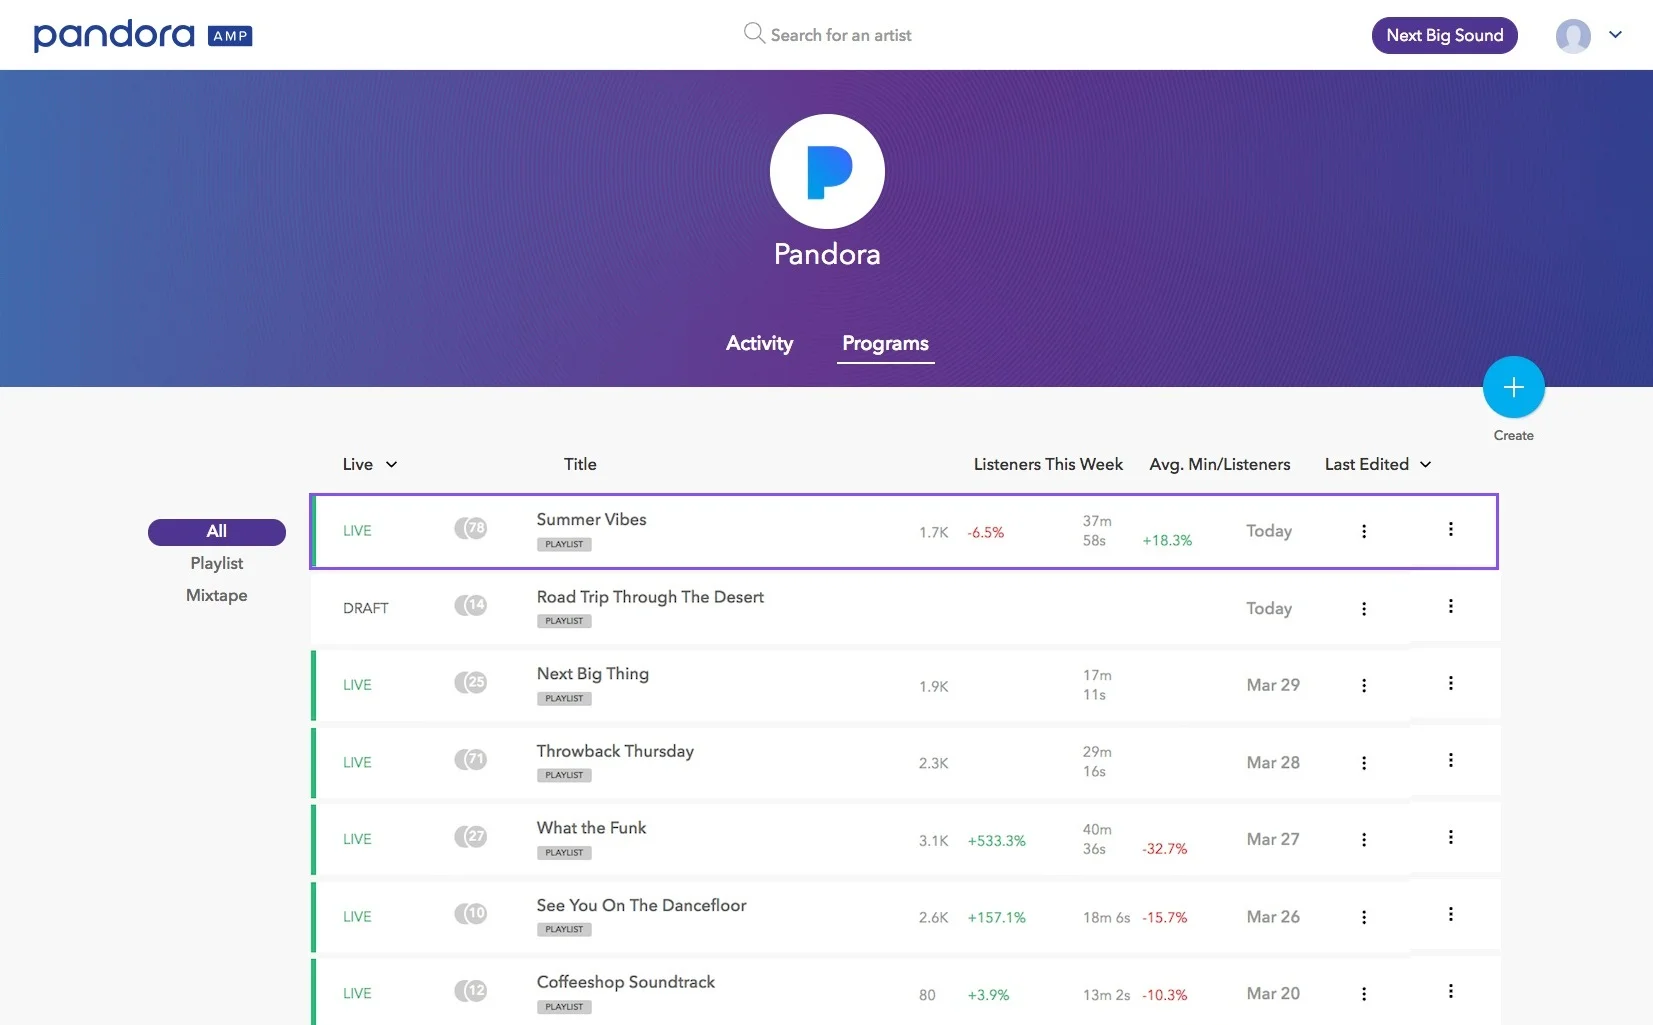
Task: Open Next Big Sound
Action: tap(1444, 35)
